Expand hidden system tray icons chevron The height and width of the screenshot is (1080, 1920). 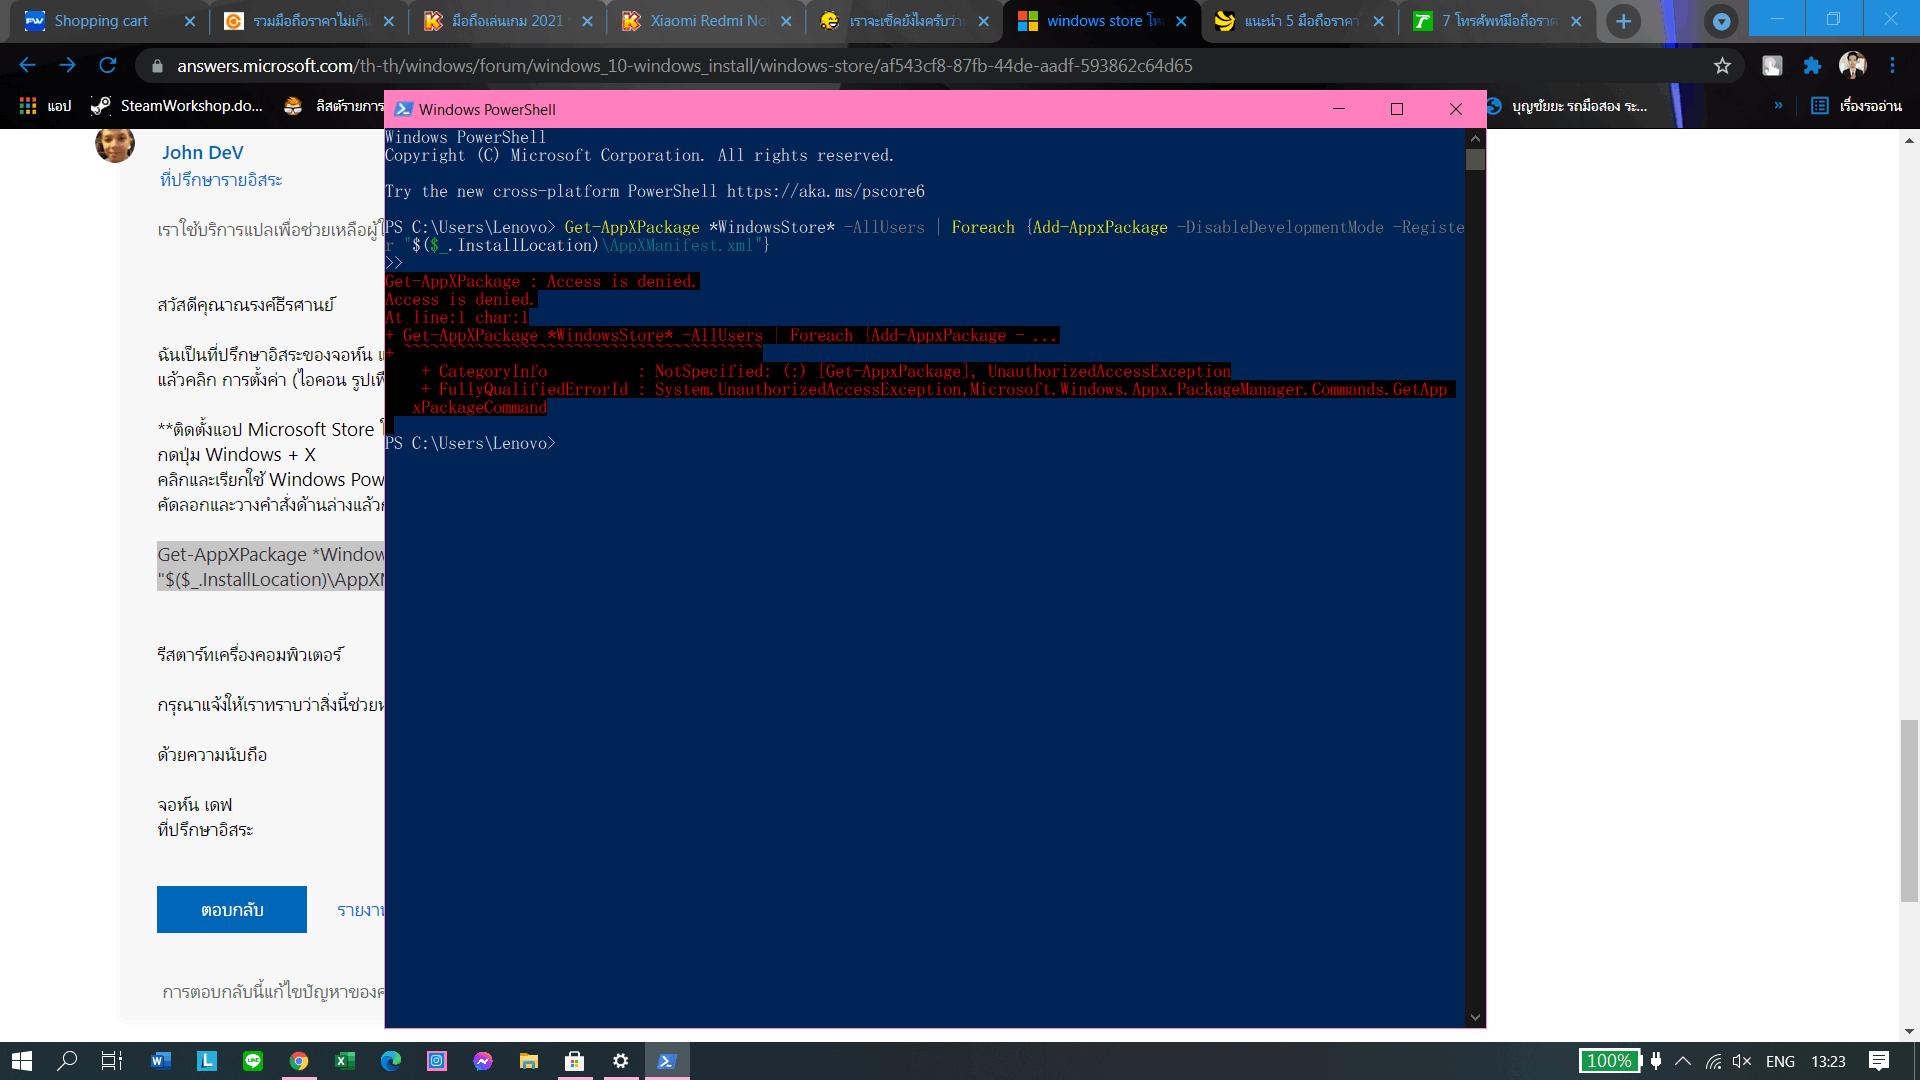(1683, 1061)
